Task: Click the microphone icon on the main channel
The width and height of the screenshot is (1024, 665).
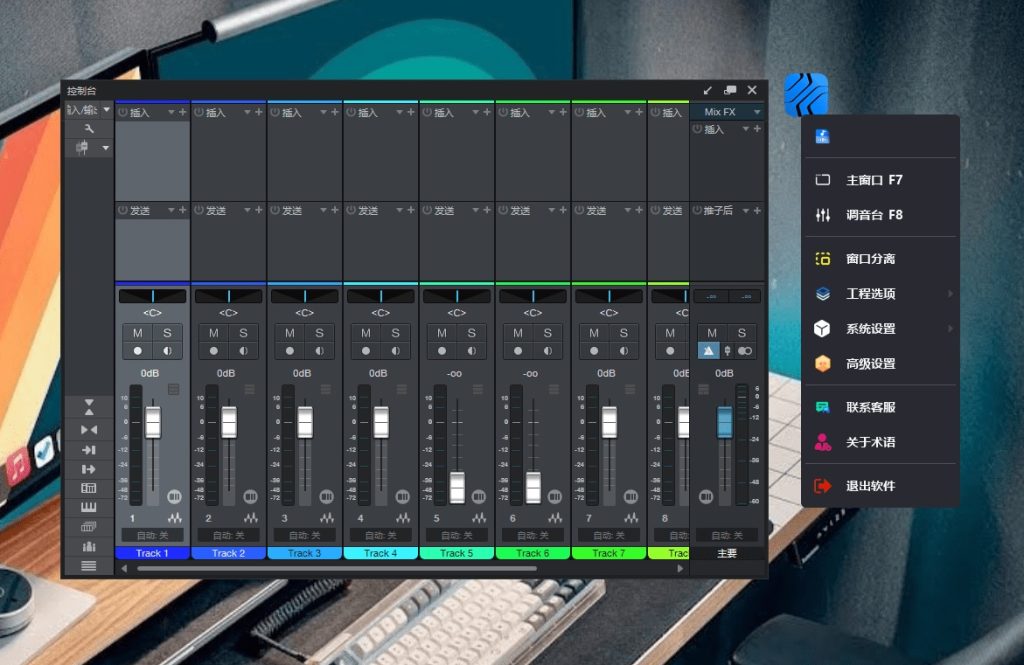Action: coord(727,351)
